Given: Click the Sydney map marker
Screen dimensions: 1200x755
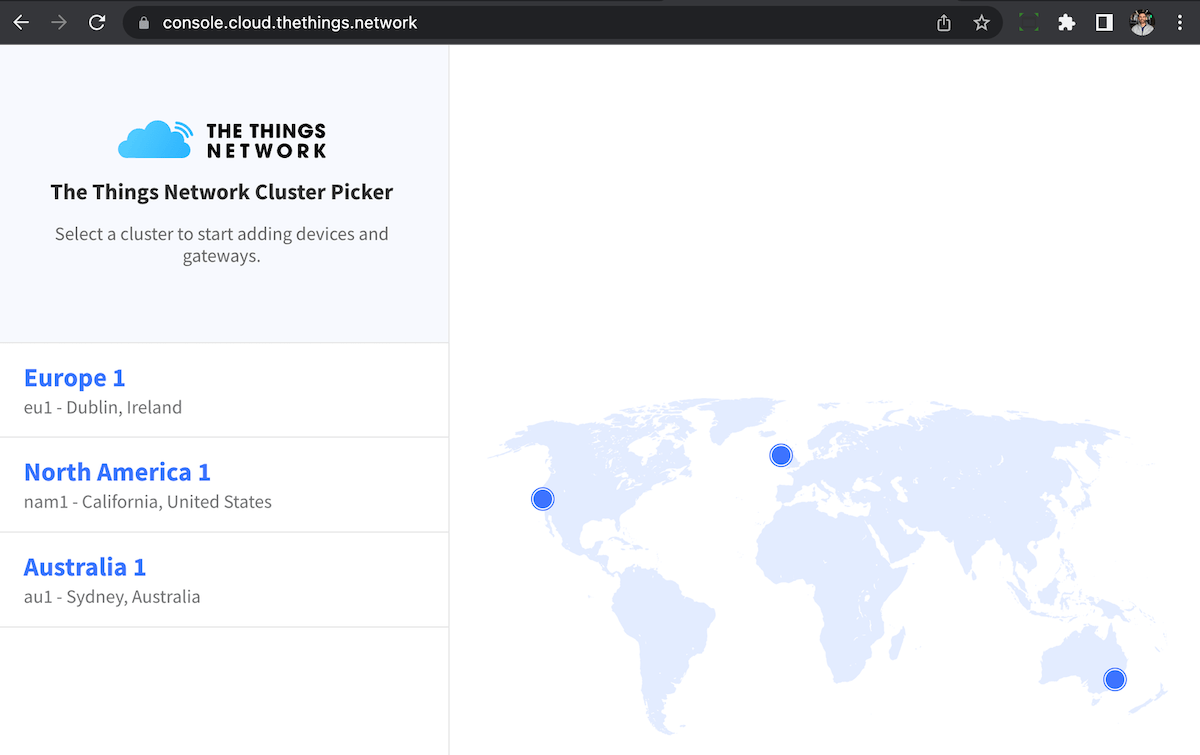Looking at the screenshot, I should [x=1115, y=680].
